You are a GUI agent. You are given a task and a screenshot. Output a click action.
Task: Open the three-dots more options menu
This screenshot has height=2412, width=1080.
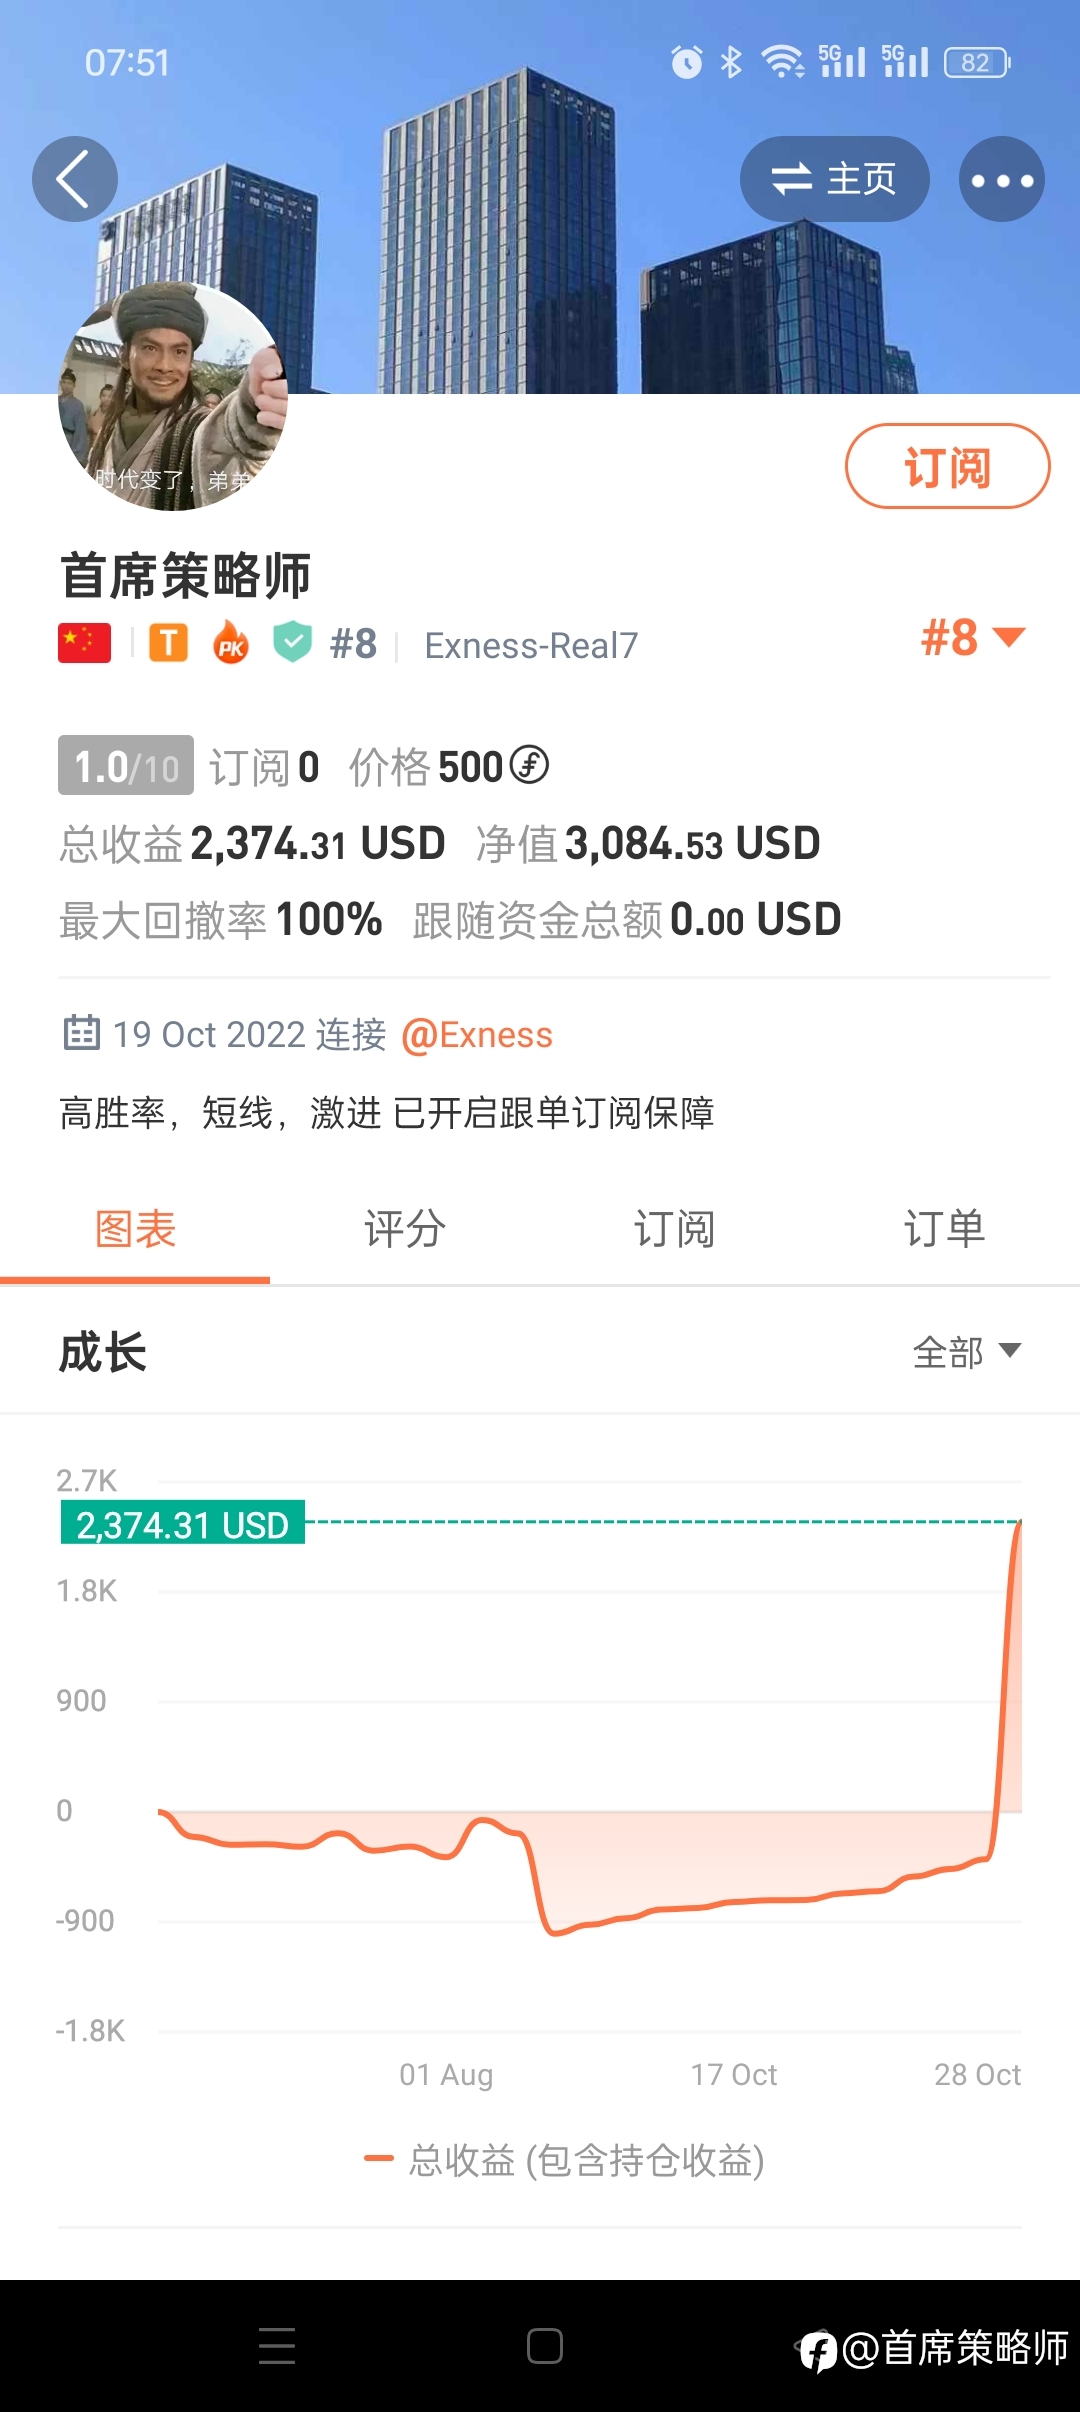point(1001,180)
